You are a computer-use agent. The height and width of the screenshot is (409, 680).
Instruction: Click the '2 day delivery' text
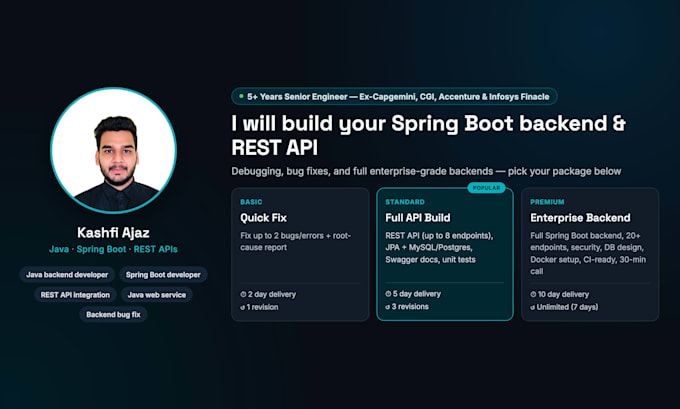[x=272, y=294]
